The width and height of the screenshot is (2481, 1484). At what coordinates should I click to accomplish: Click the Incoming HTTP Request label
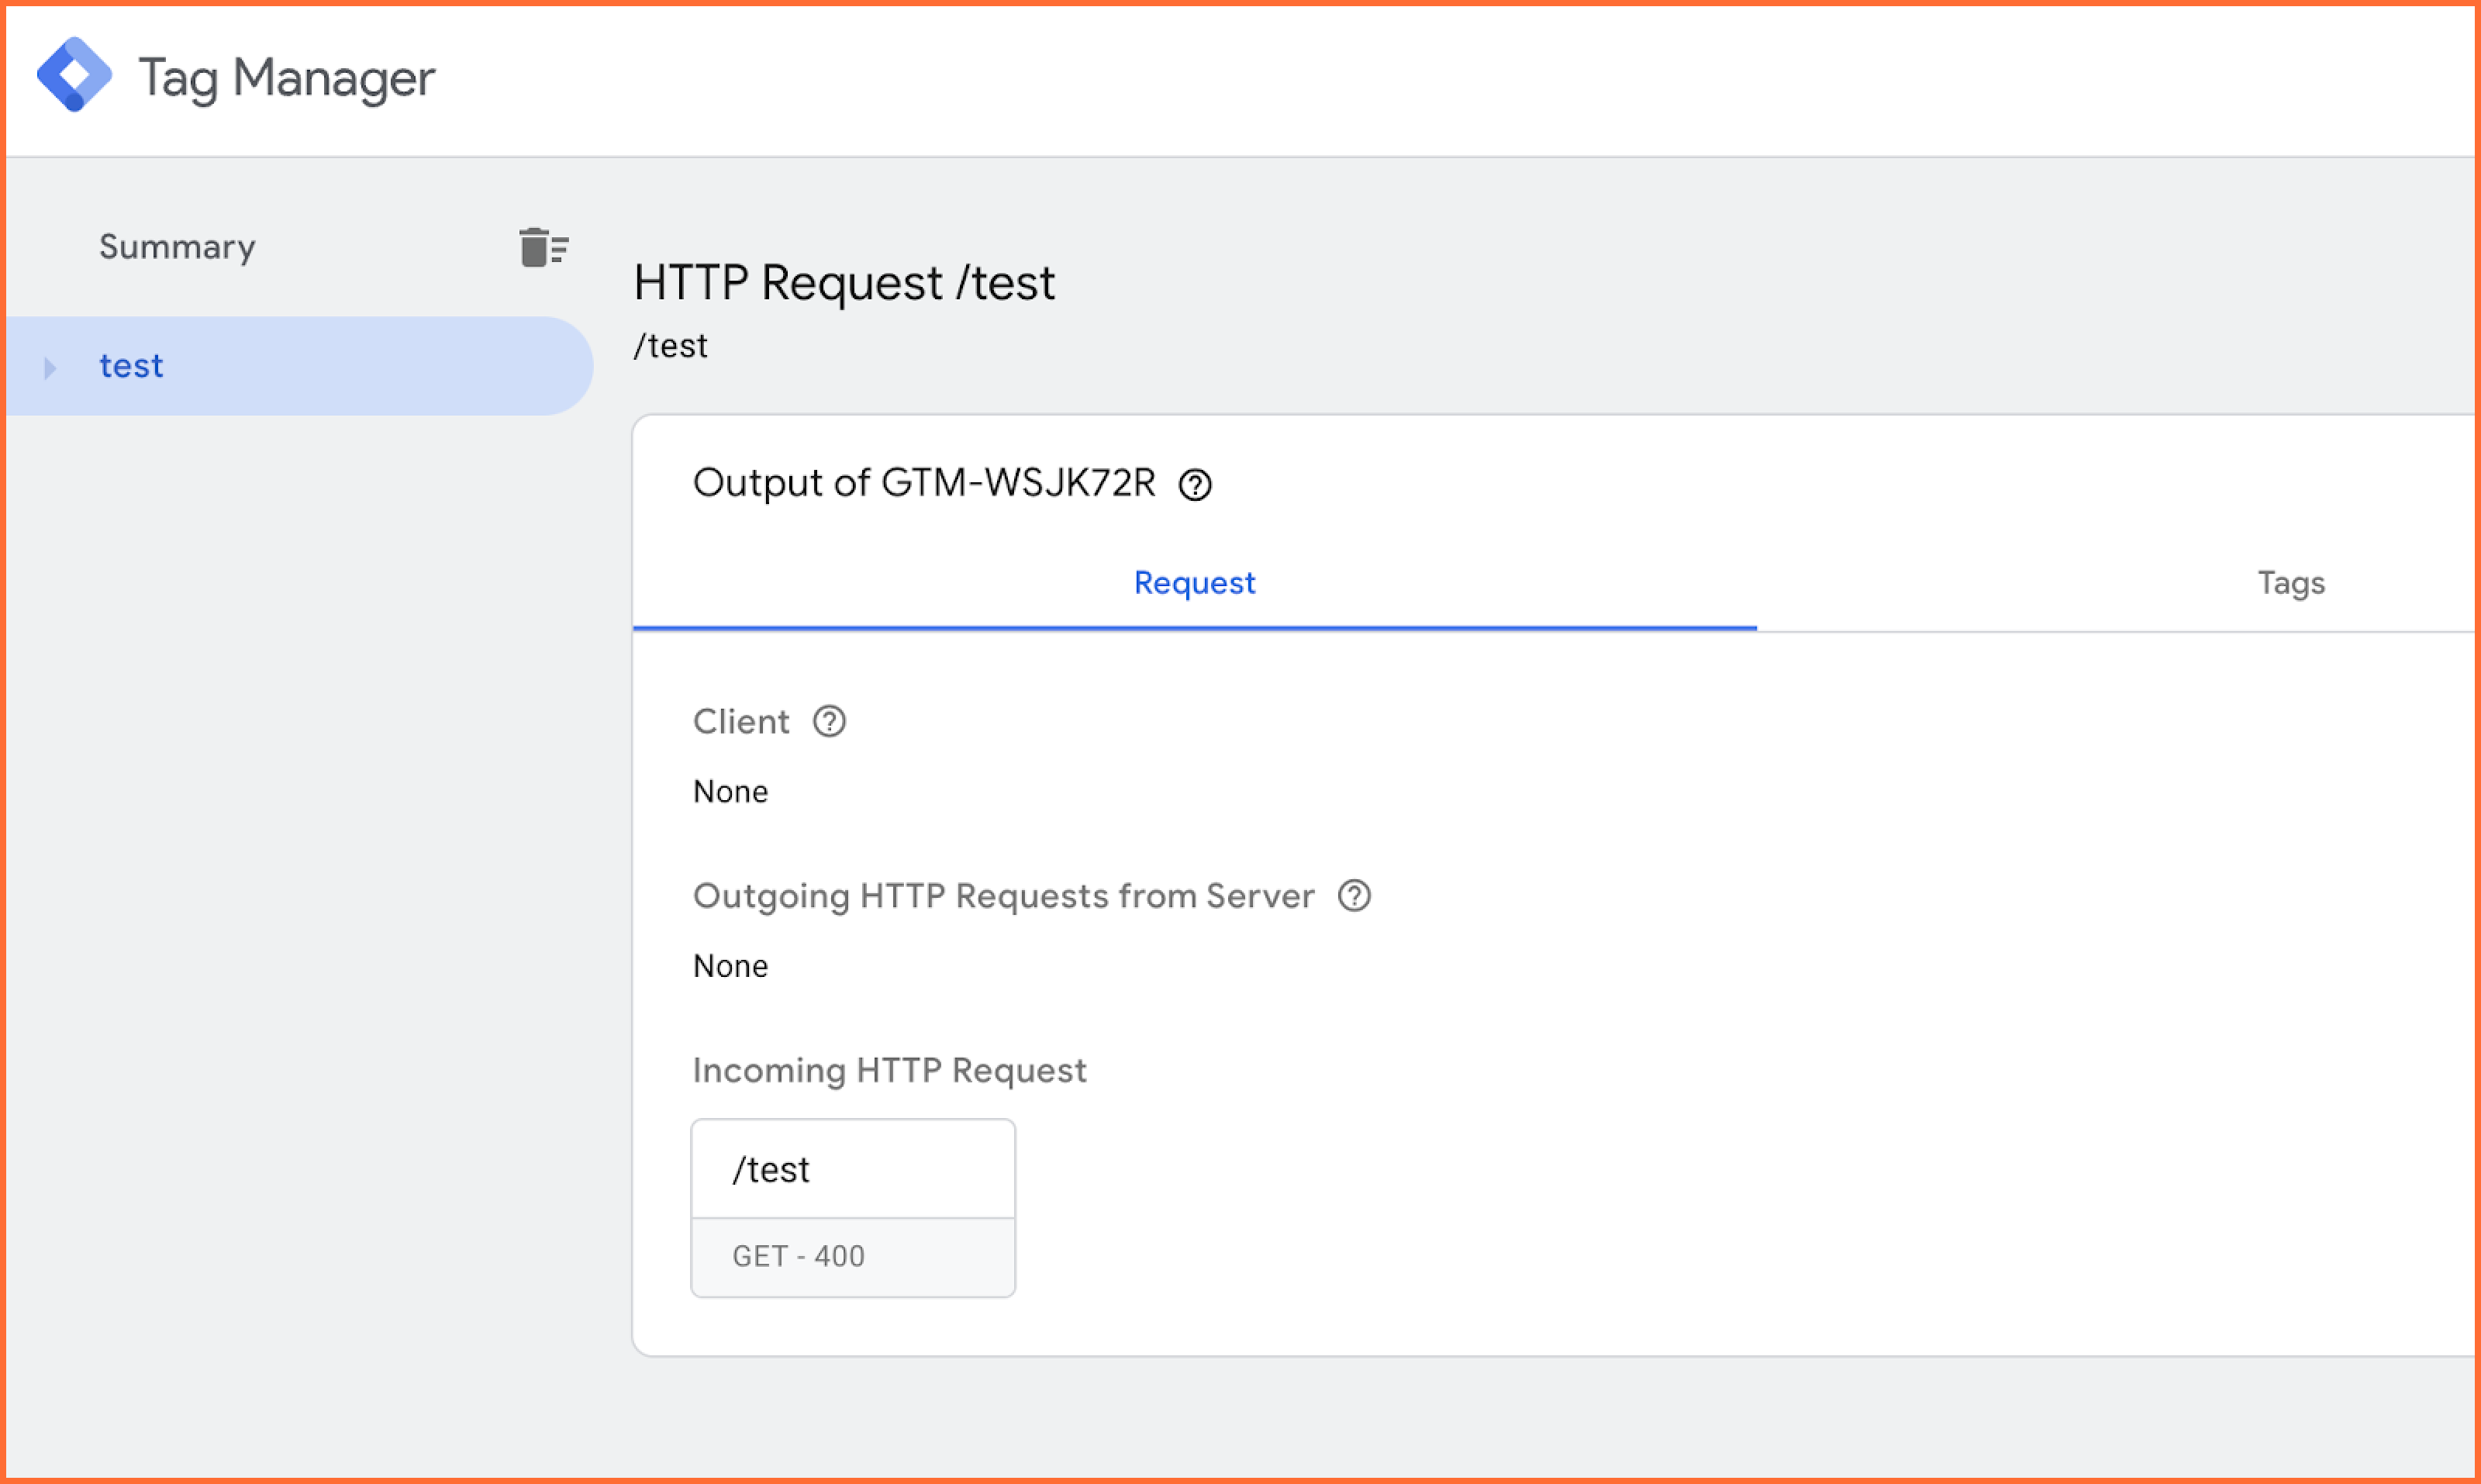889,1071
